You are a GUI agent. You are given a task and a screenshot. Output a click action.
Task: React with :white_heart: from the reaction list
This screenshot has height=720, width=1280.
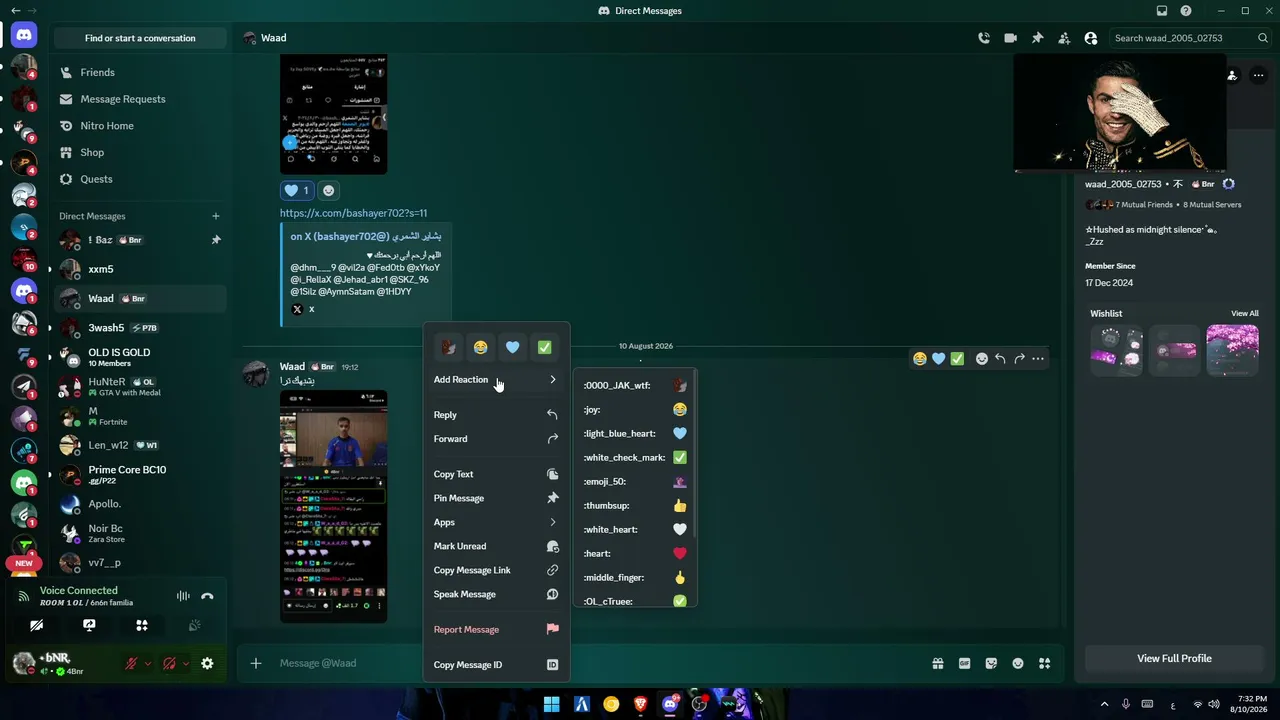(x=635, y=530)
